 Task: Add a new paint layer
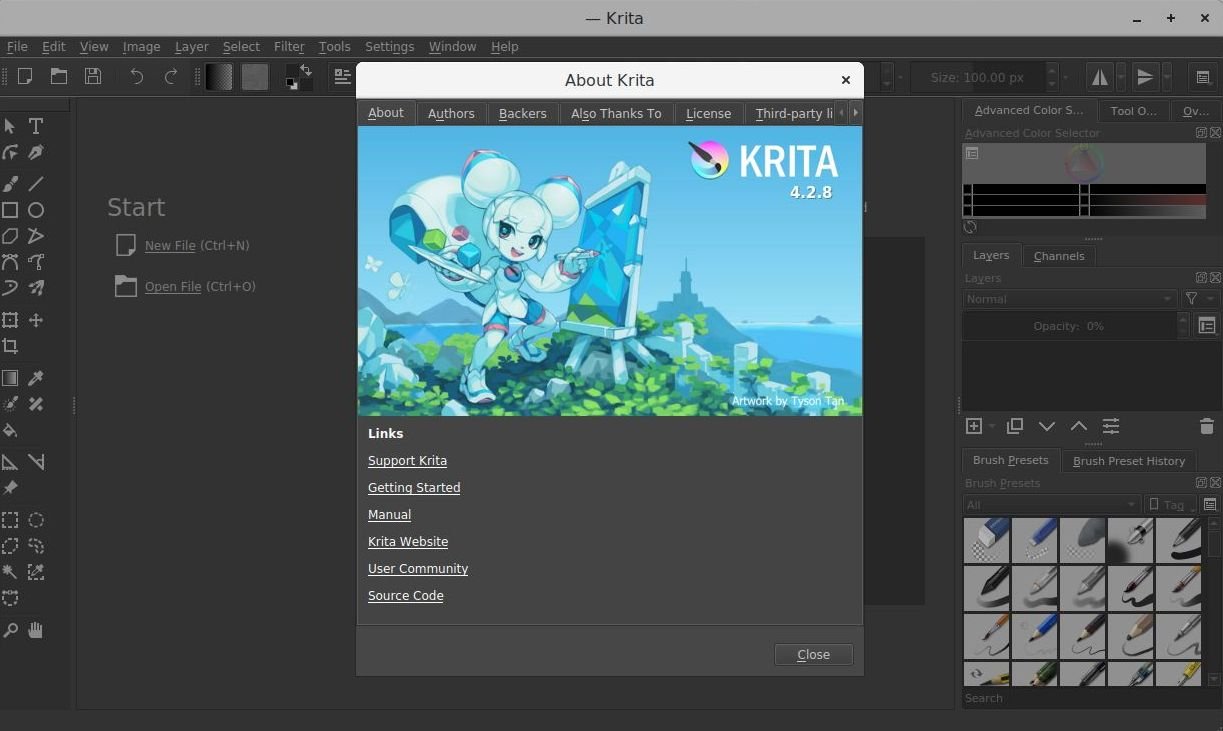tap(973, 426)
